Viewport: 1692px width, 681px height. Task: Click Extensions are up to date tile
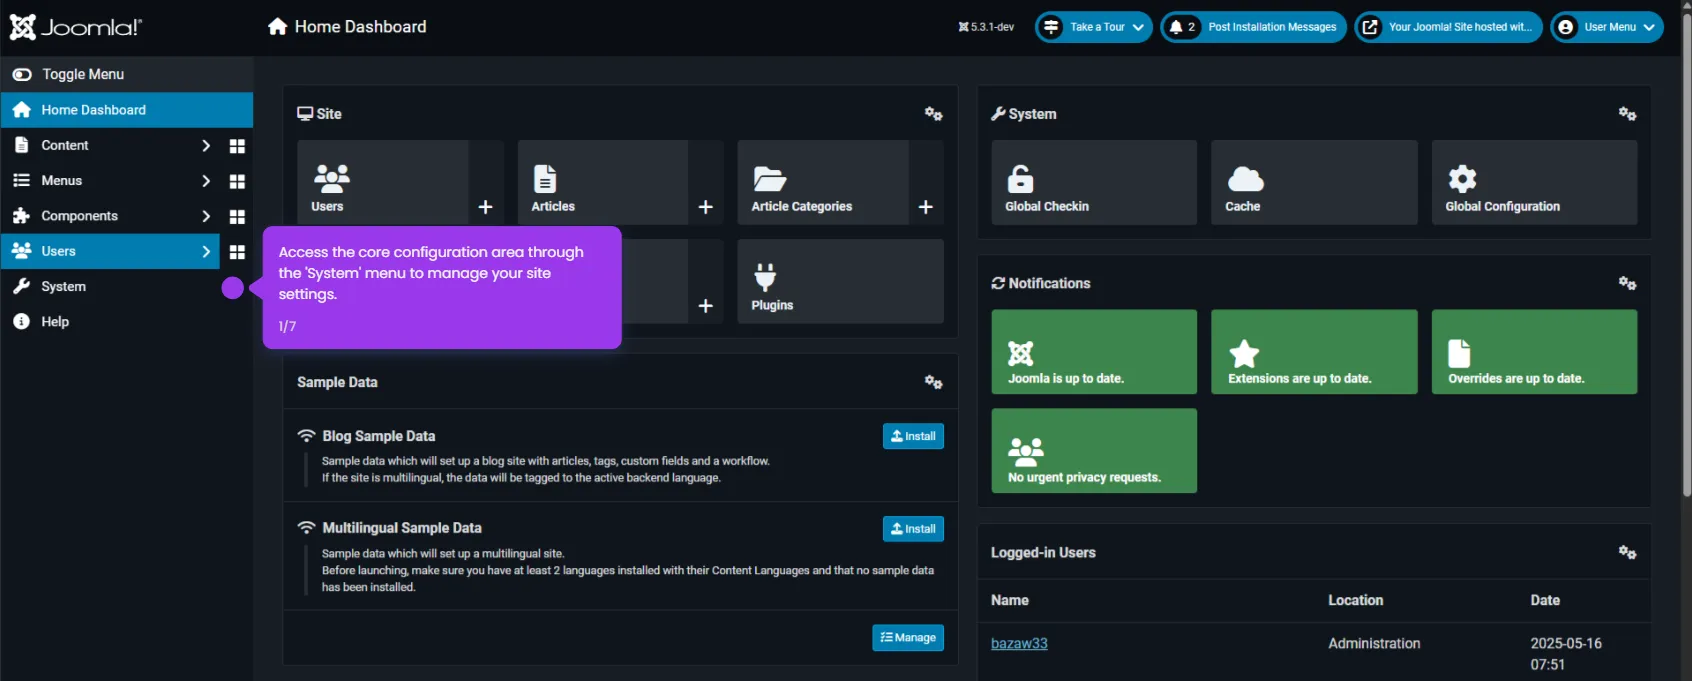1314,352
